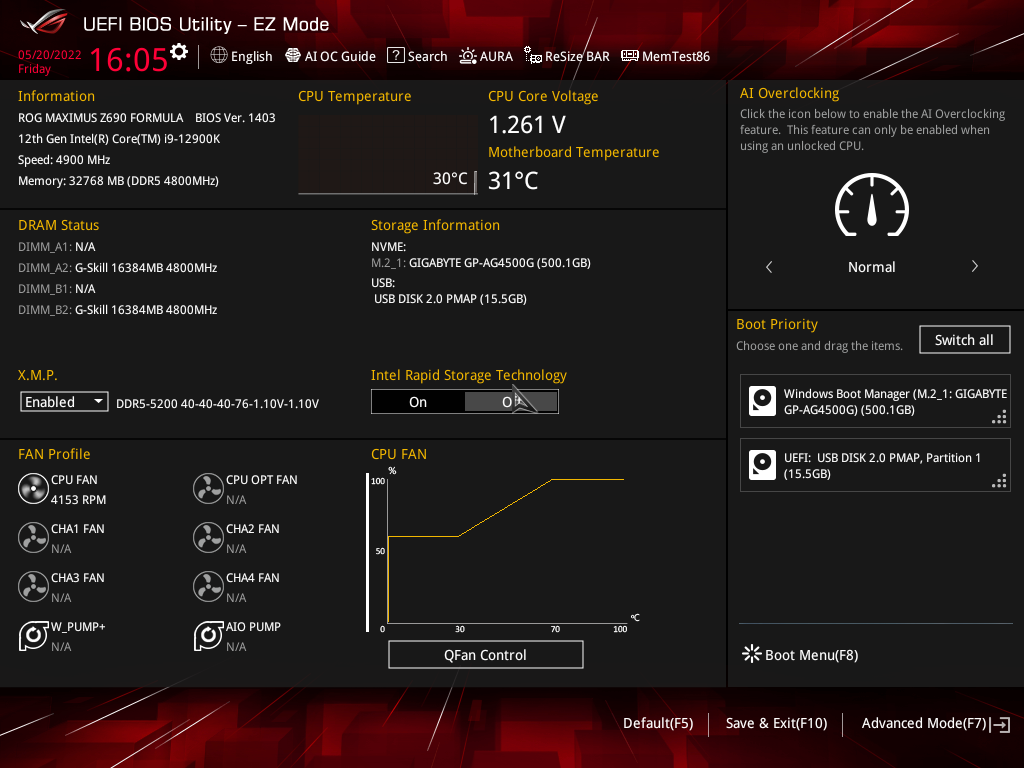Click the CHA2 FAN icon
This screenshot has height=768, width=1024.
tap(208, 537)
